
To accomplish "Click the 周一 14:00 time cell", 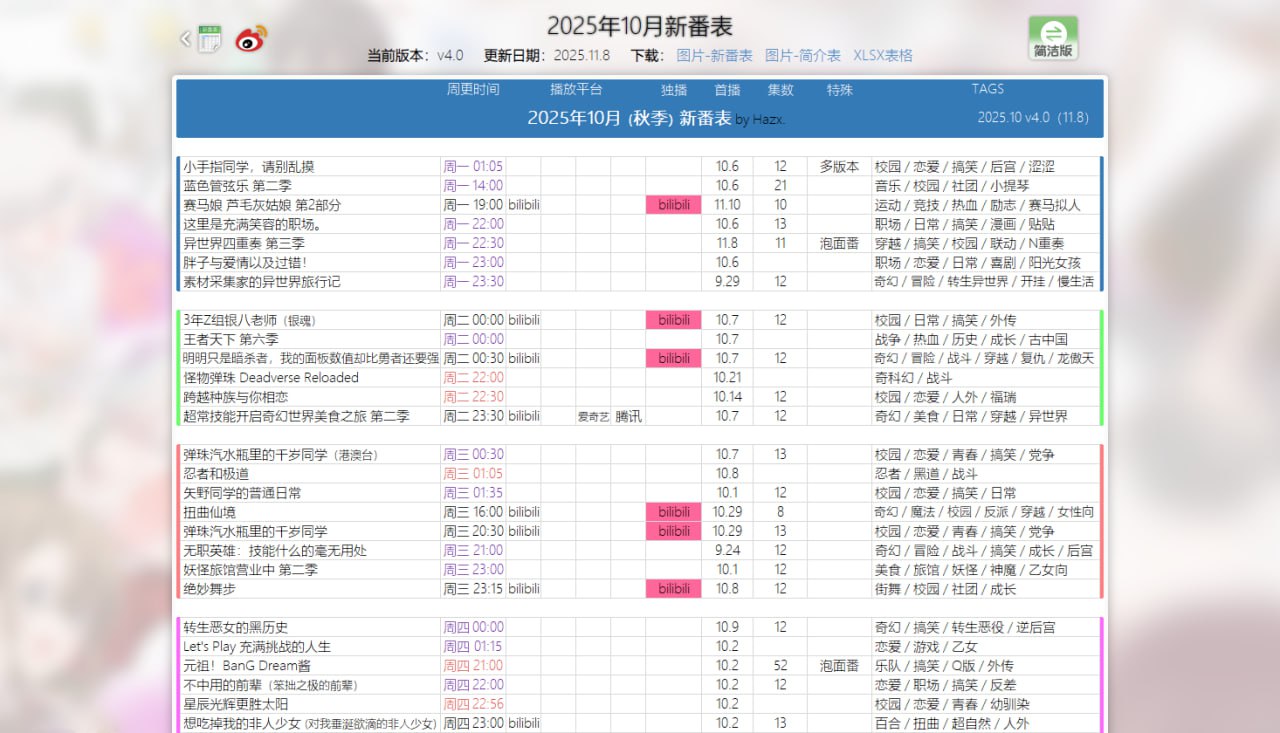I will (x=473, y=186).
